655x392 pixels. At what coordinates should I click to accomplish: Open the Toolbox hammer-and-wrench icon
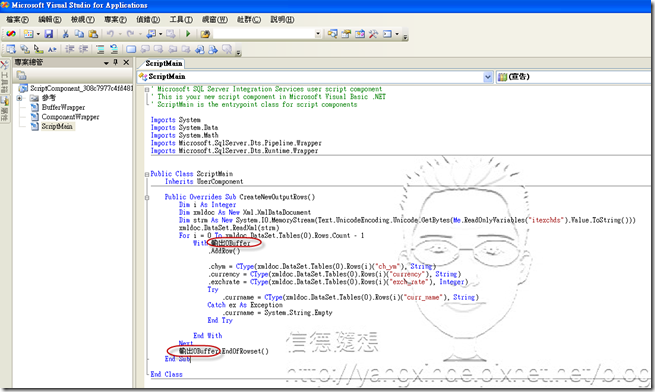373,34
